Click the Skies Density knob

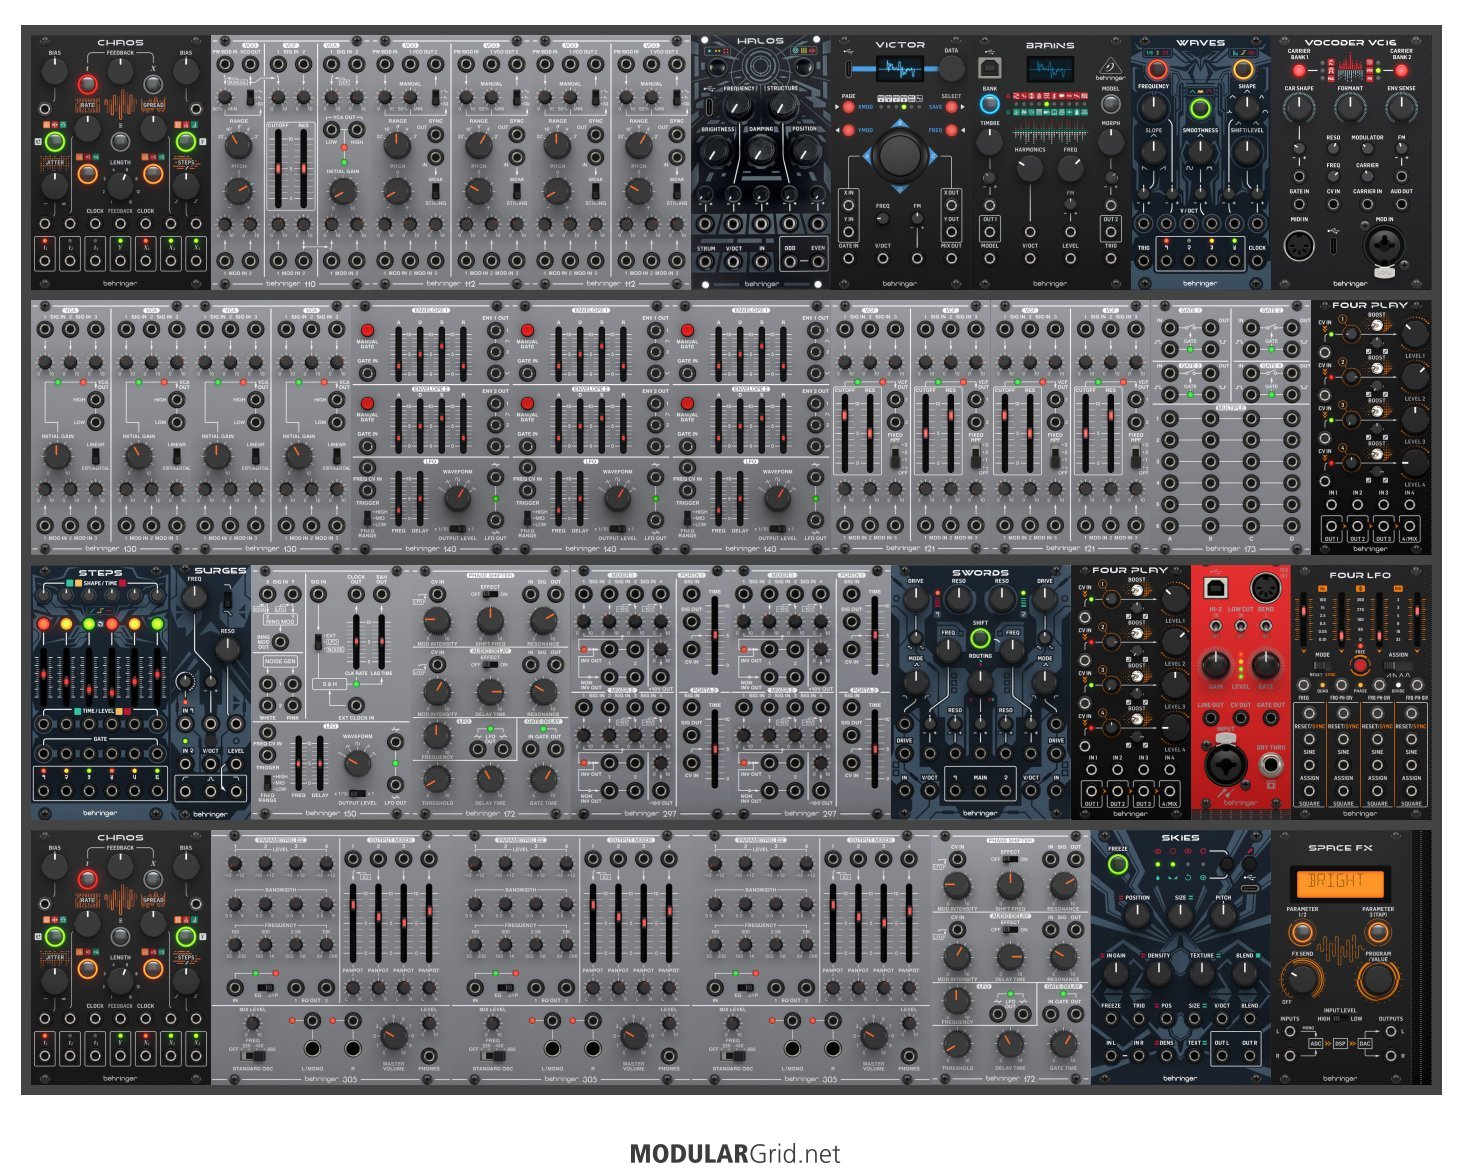point(1159,974)
